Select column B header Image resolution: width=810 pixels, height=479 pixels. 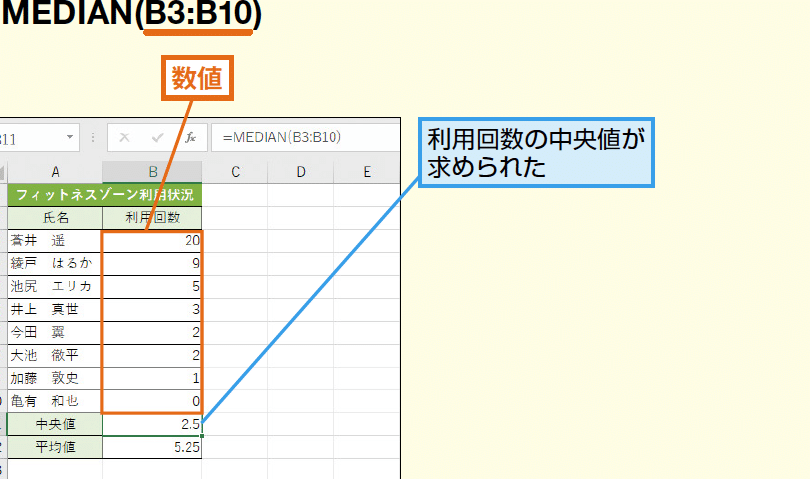pyautogui.click(x=152, y=172)
